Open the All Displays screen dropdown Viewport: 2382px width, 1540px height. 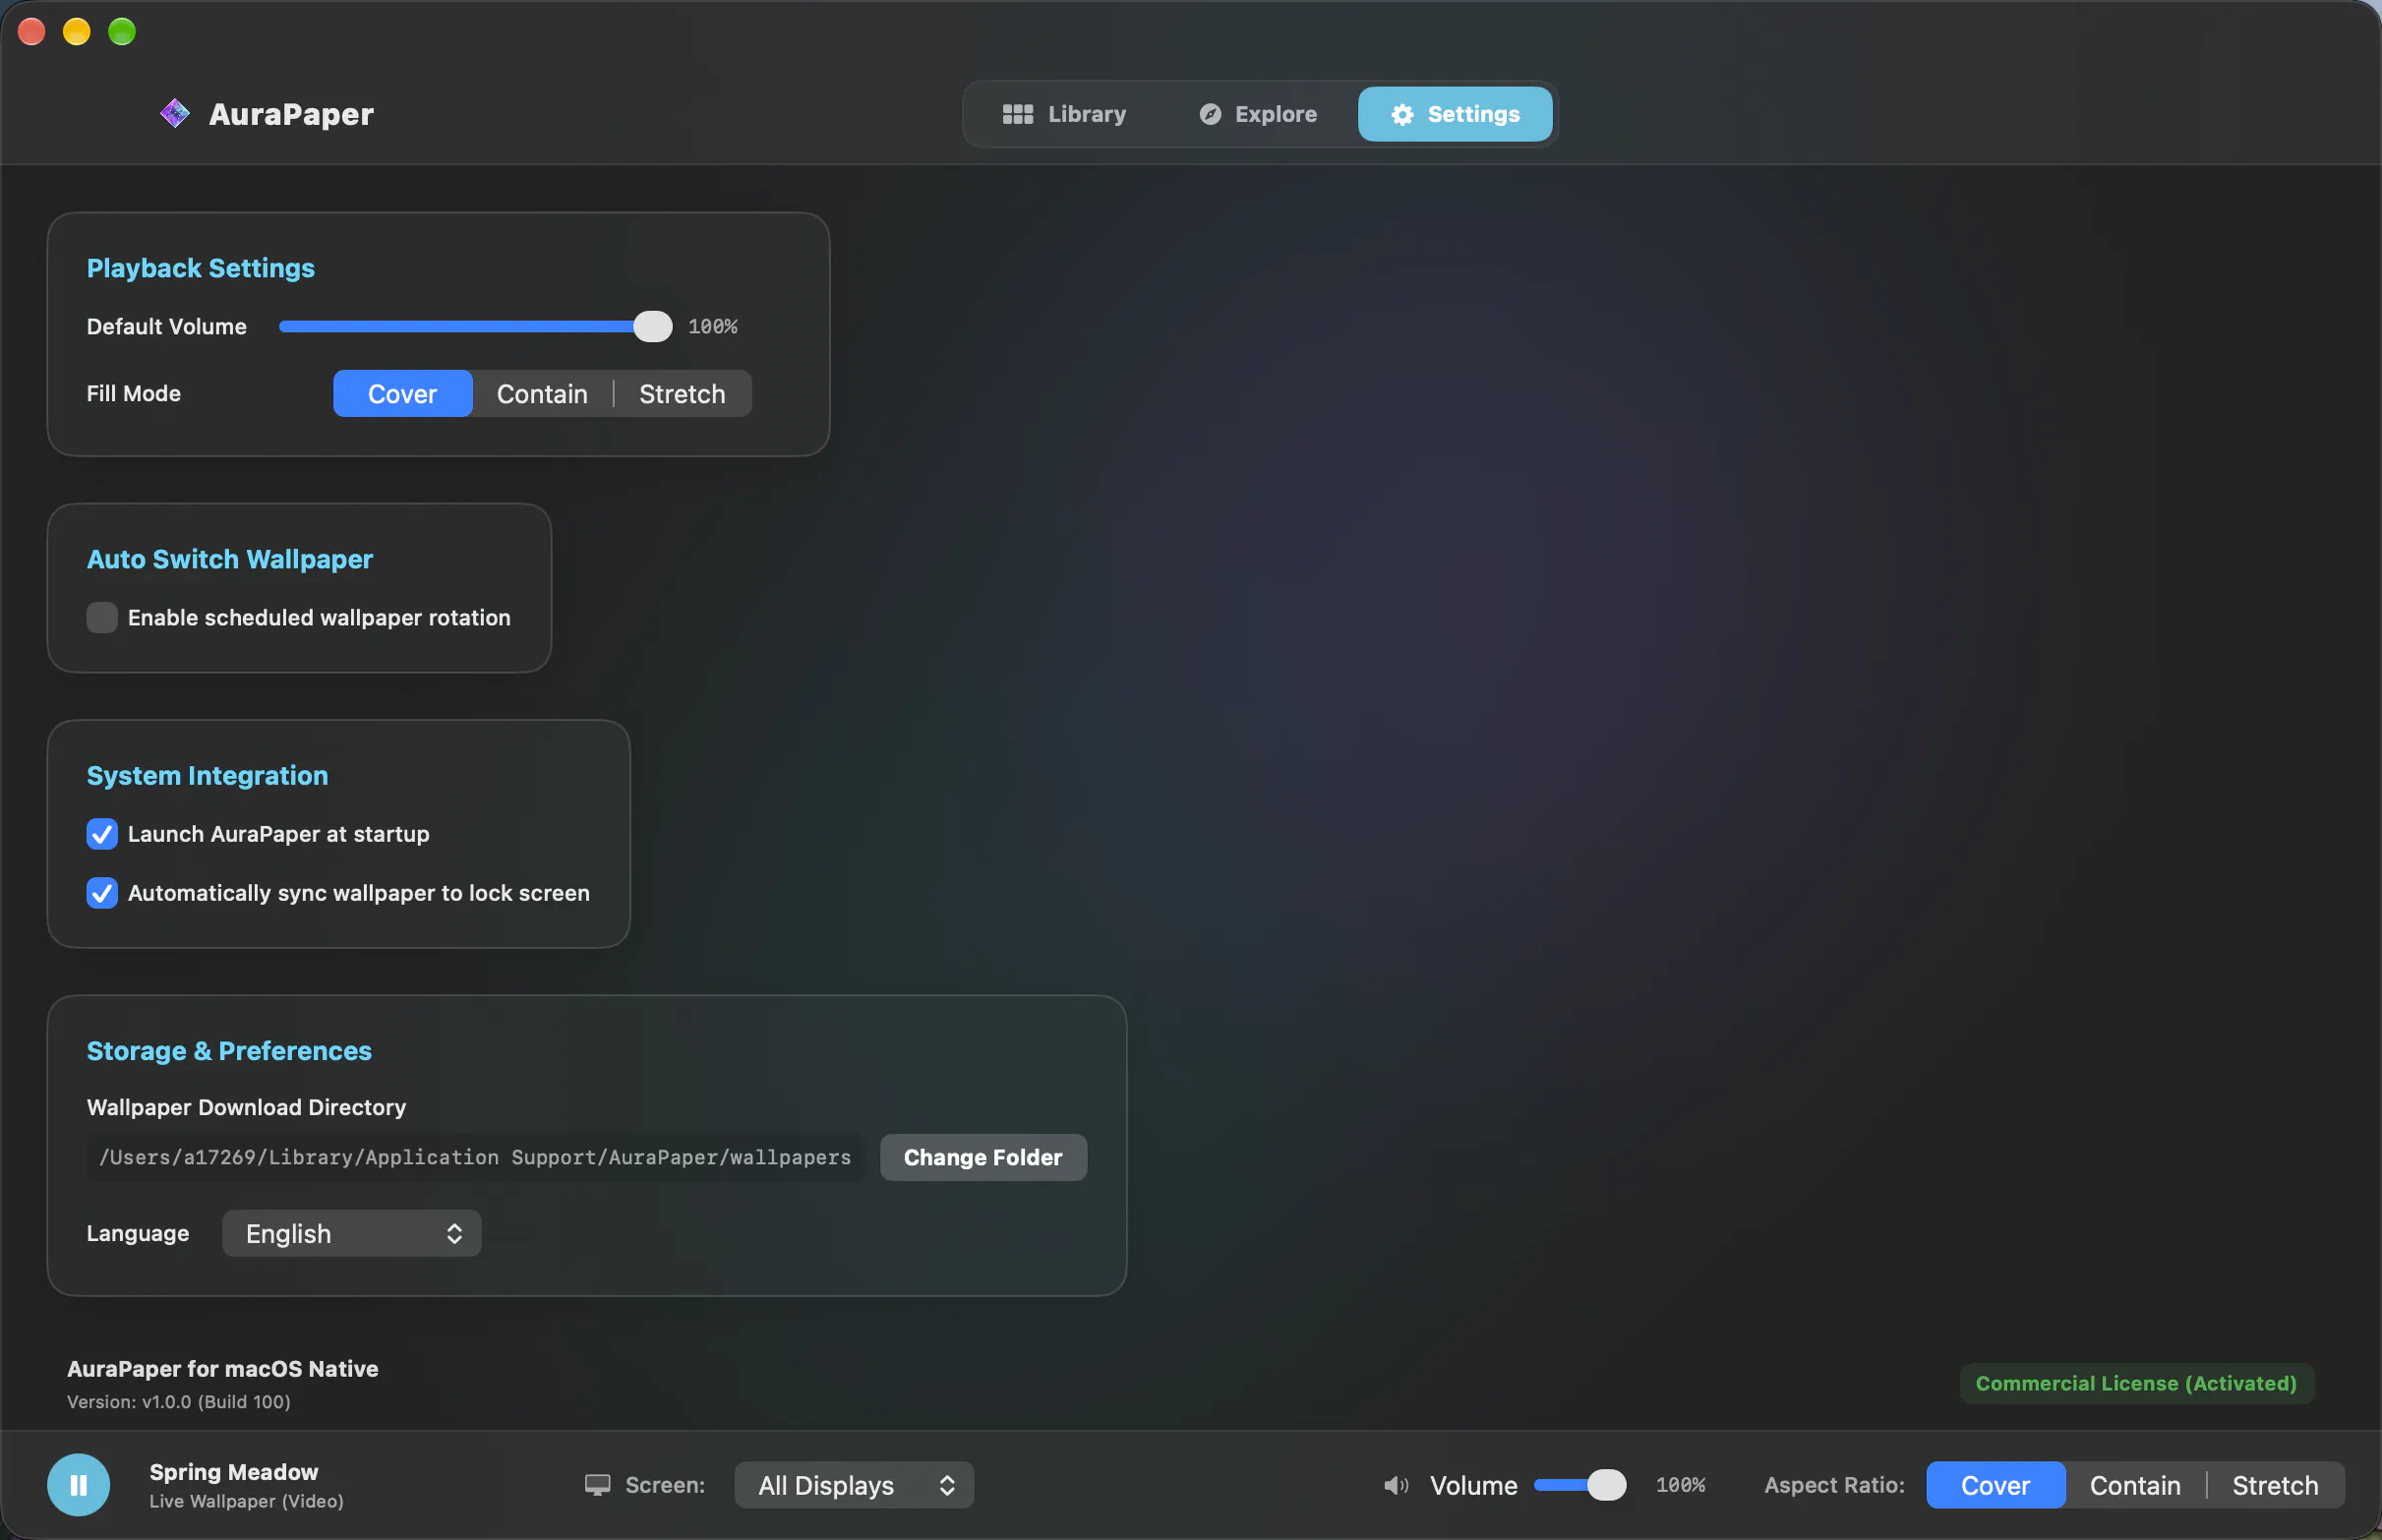pyautogui.click(x=854, y=1485)
